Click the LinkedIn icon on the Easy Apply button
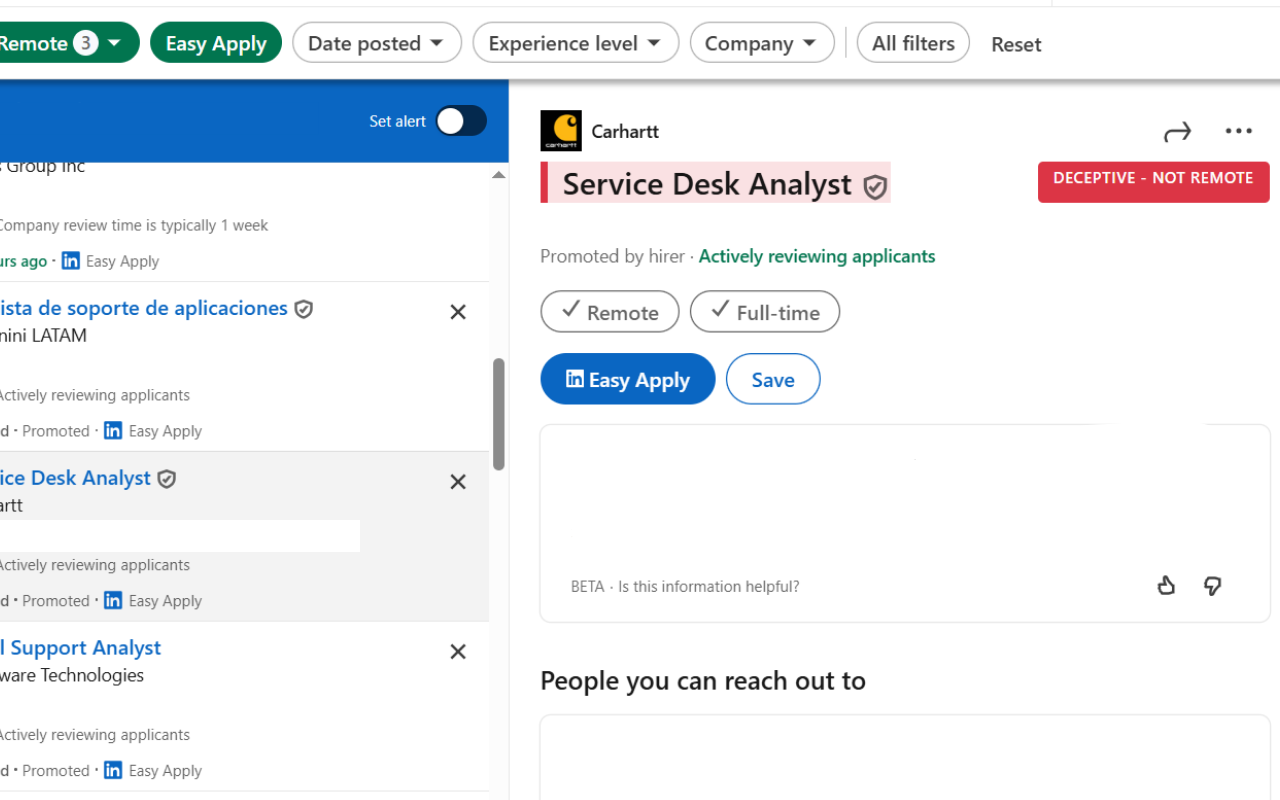 574,379
